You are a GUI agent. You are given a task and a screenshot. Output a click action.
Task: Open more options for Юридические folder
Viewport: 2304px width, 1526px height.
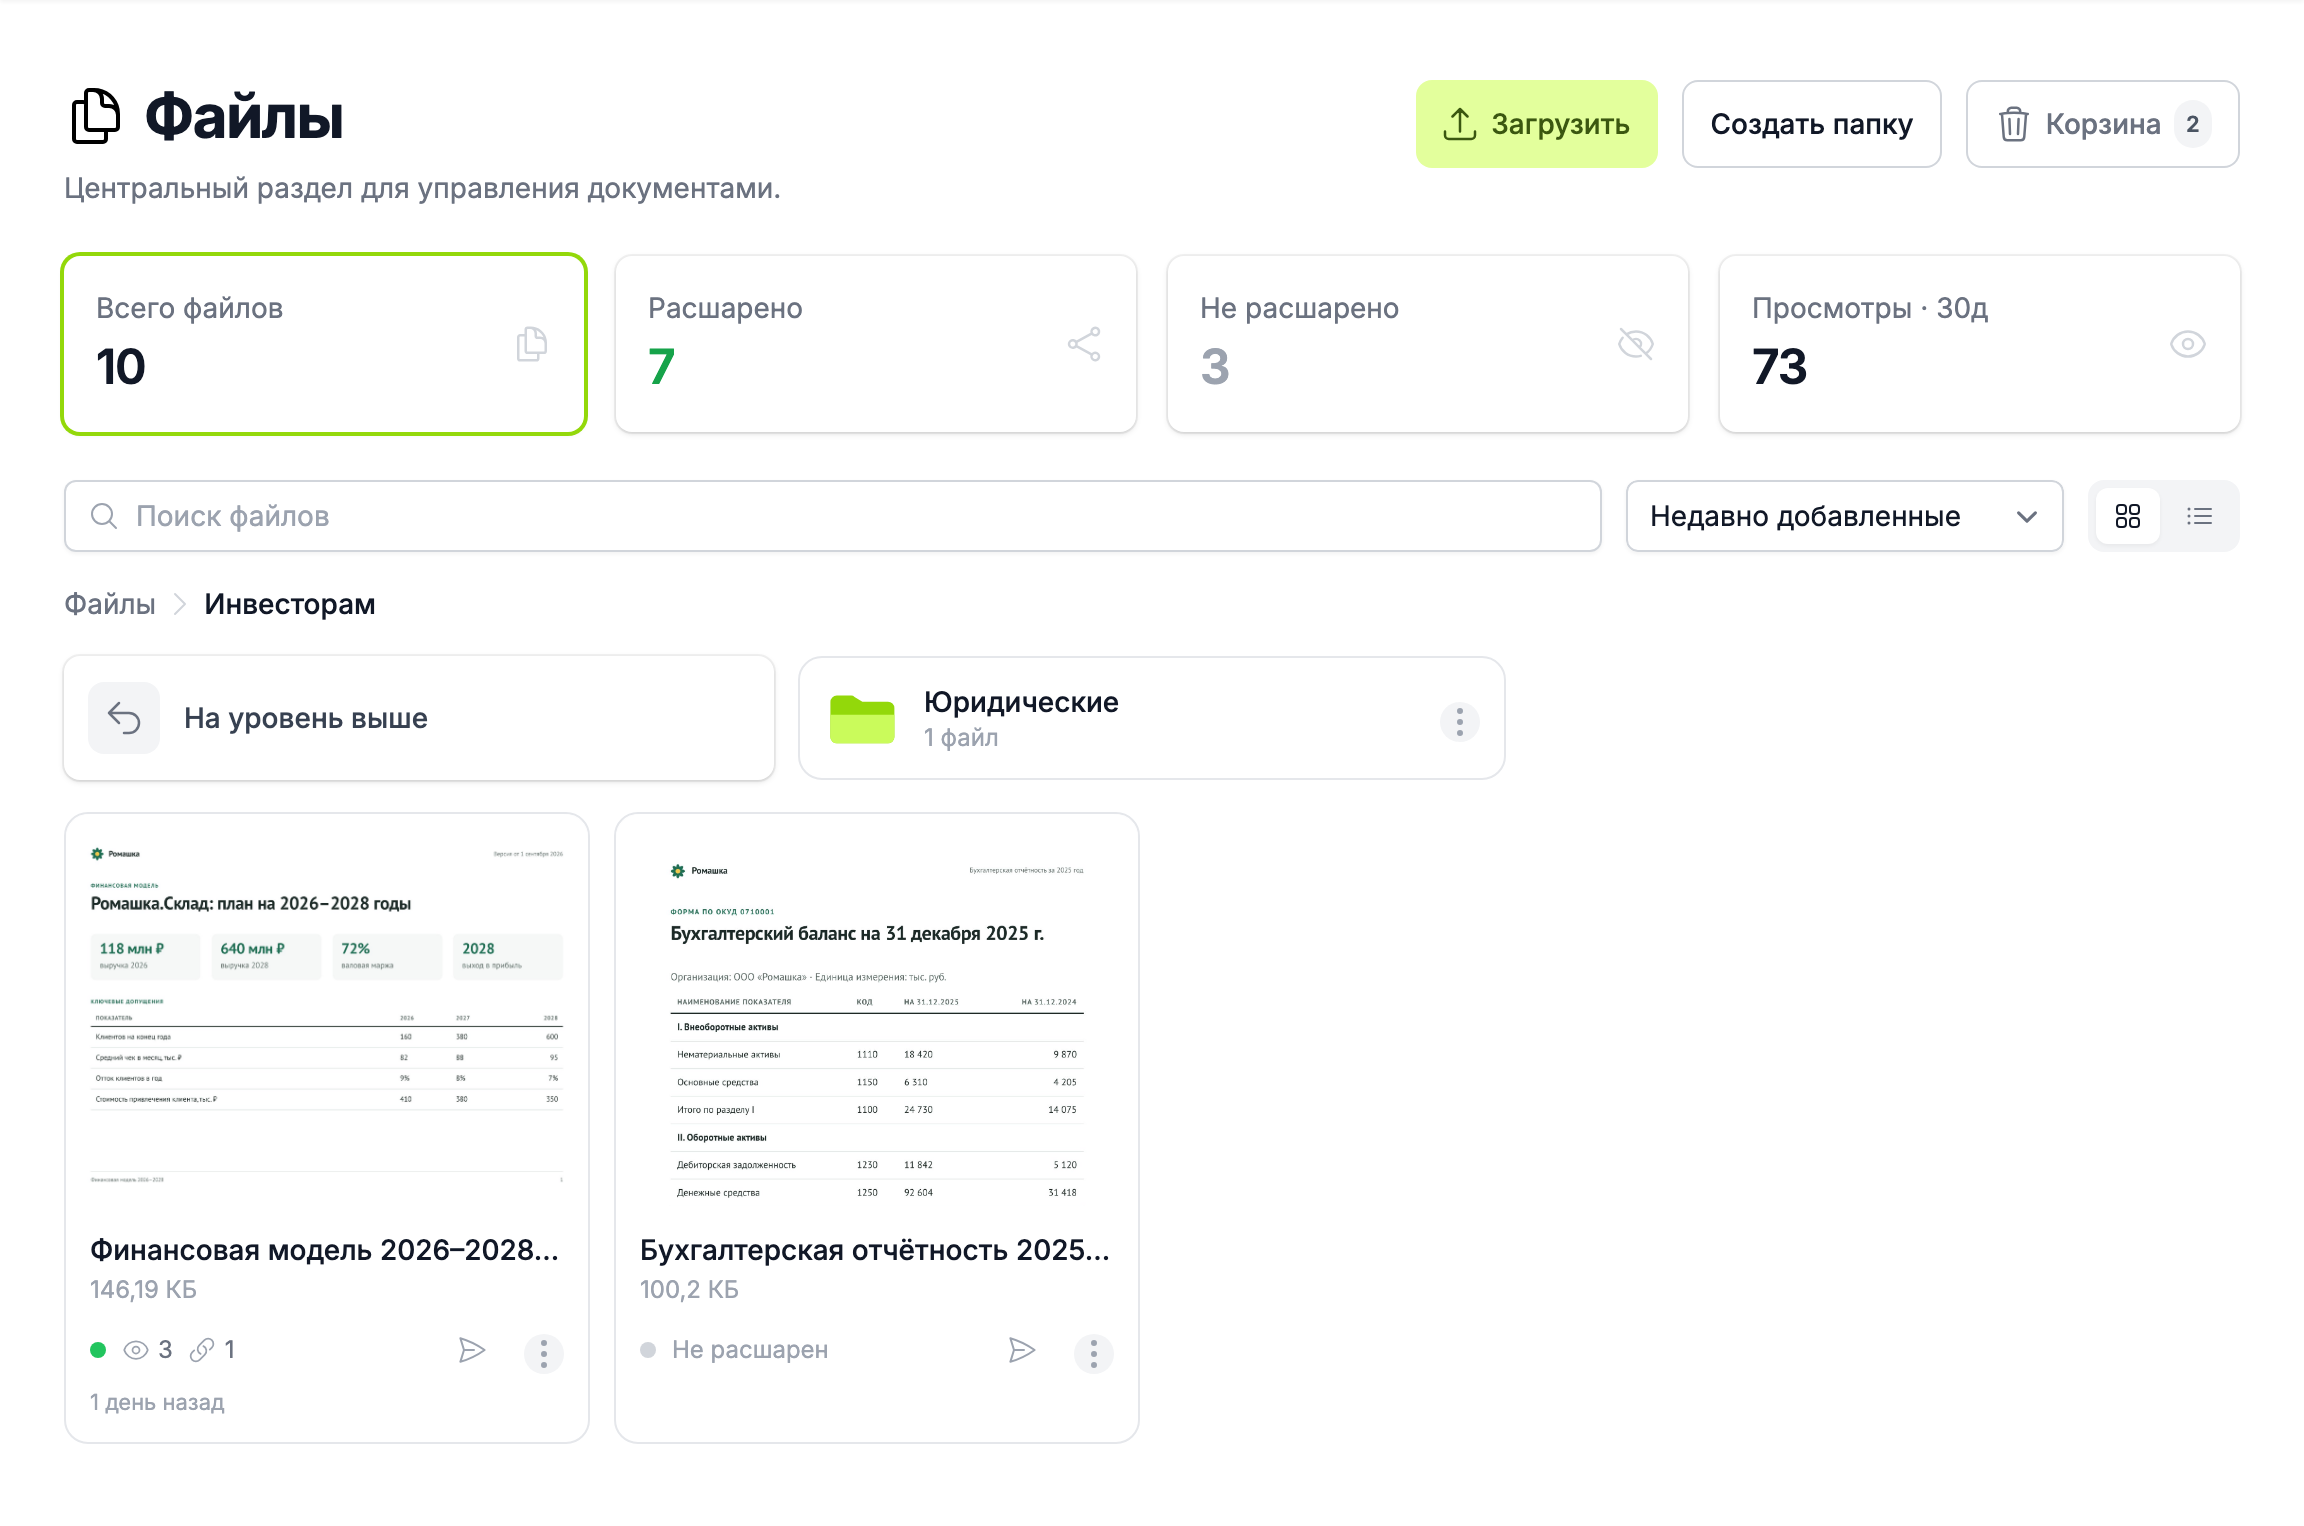[x=1460, y=721]
